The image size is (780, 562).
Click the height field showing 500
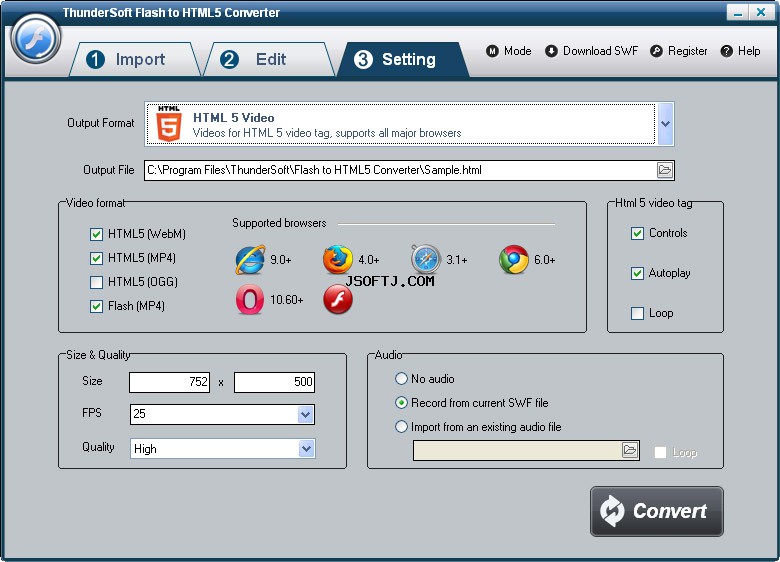point(274,382)
